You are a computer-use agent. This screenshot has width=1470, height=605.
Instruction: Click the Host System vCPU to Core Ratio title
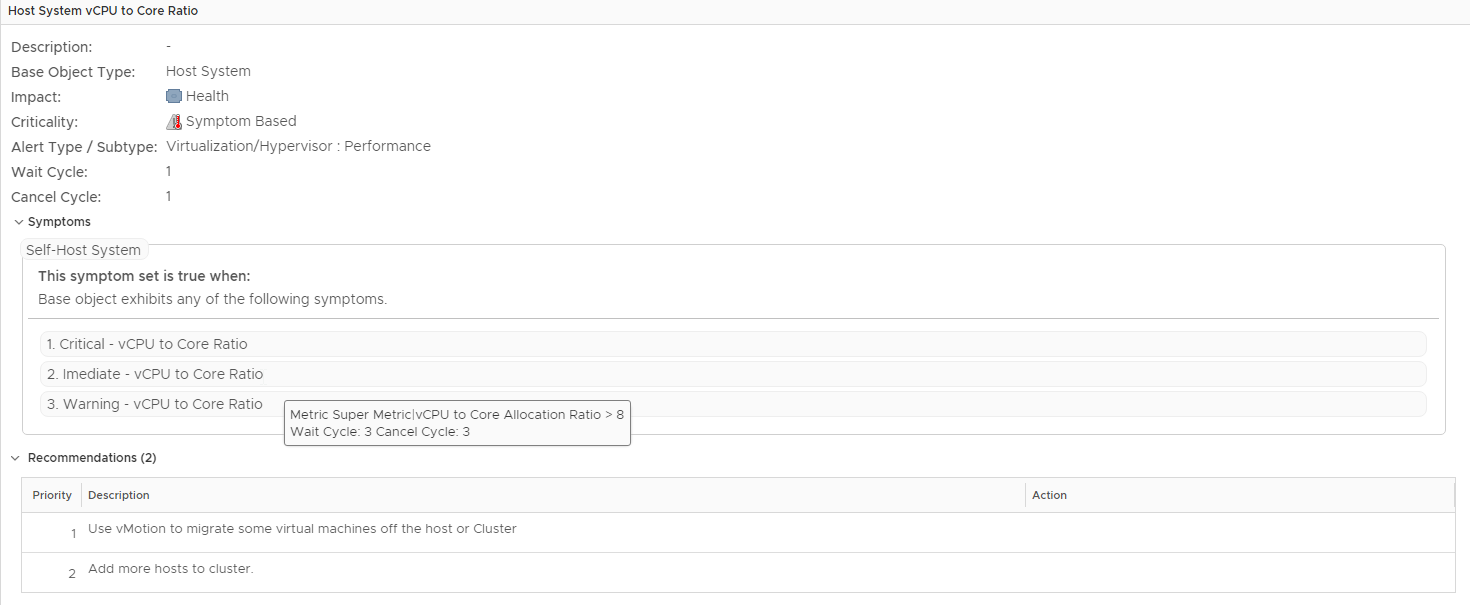click(104, 10)
